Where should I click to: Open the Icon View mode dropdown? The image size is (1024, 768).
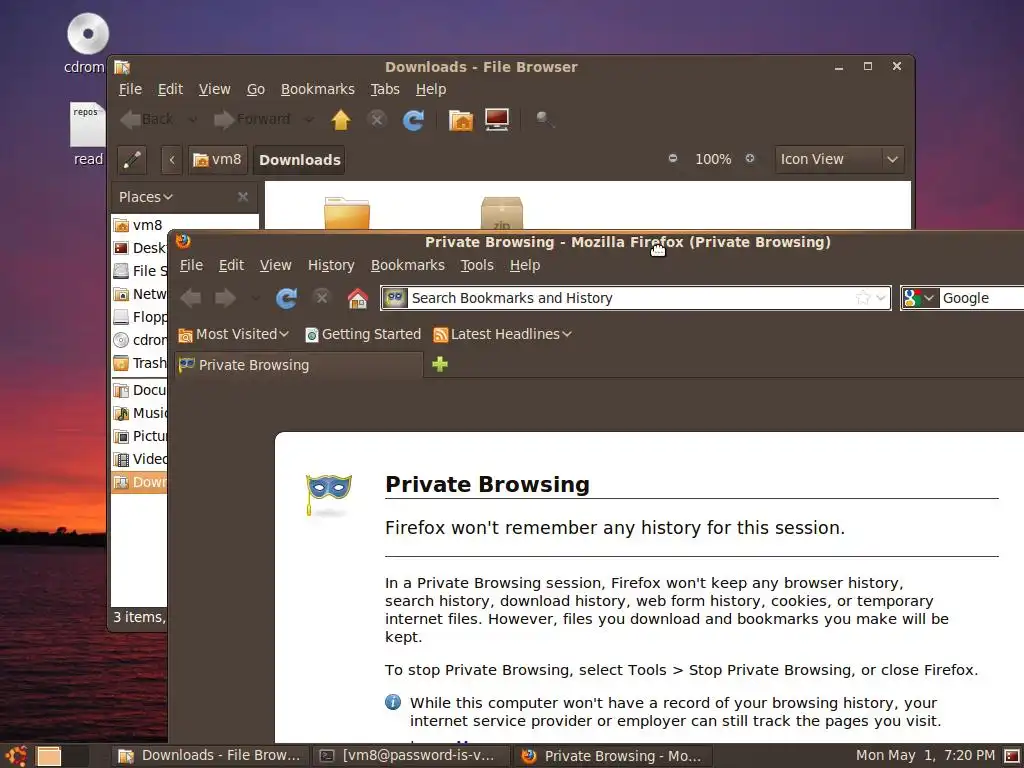pyautogui.click(x=839, y=159)
